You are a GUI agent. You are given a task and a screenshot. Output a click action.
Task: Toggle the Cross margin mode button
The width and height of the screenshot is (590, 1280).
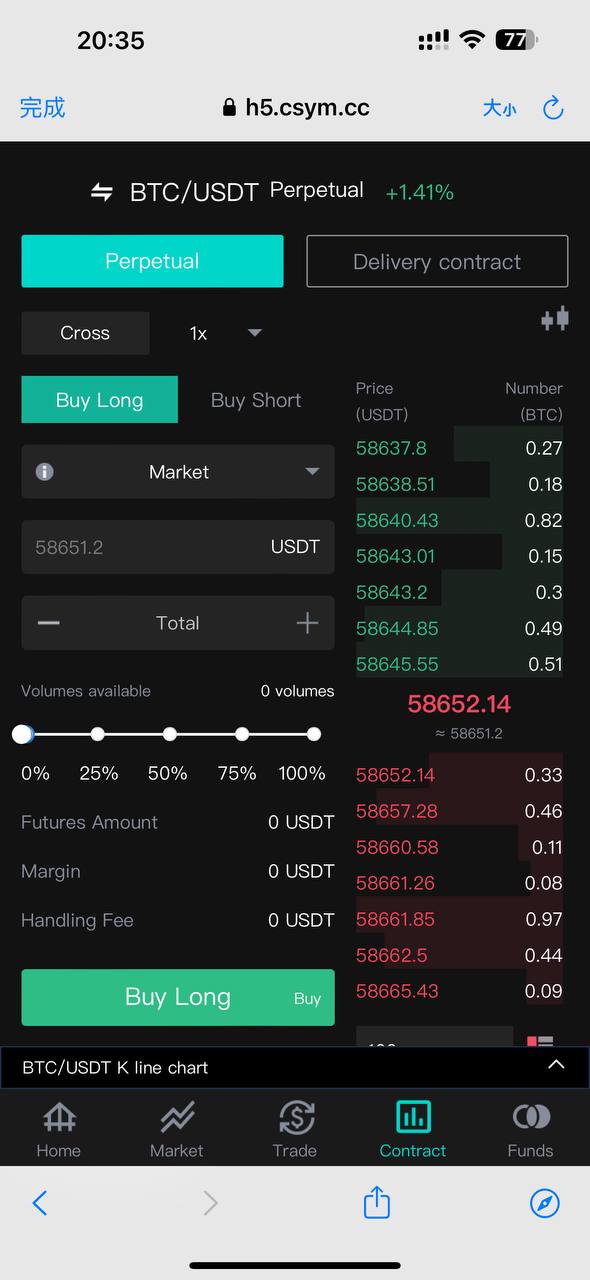coord(85,333)
